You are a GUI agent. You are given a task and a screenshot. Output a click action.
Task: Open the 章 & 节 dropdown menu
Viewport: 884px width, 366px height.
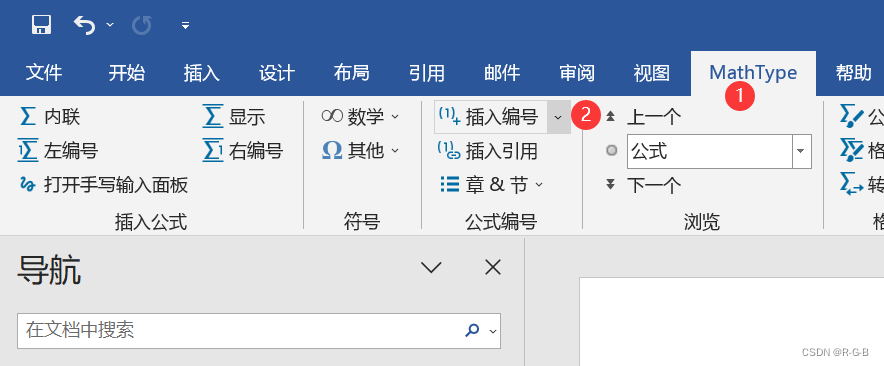[491, 184]
